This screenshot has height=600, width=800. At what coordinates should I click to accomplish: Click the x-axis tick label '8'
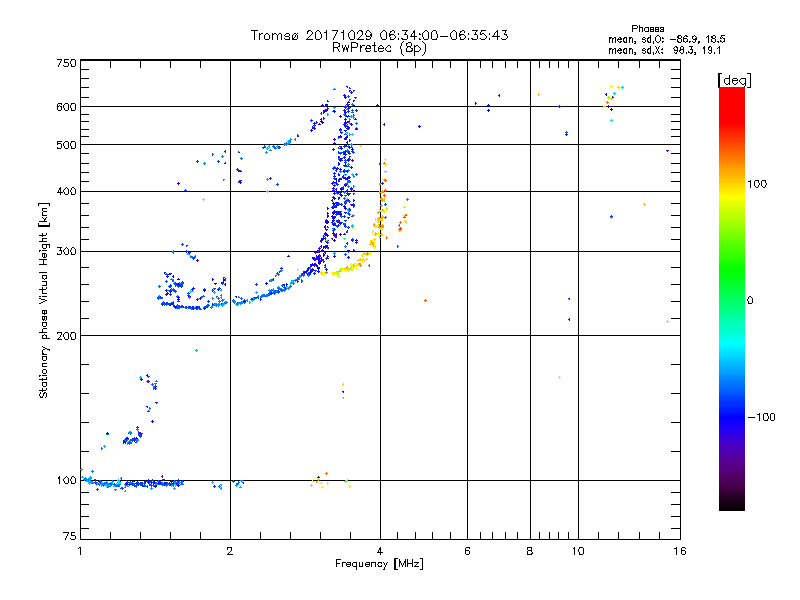tap(530, 551)
